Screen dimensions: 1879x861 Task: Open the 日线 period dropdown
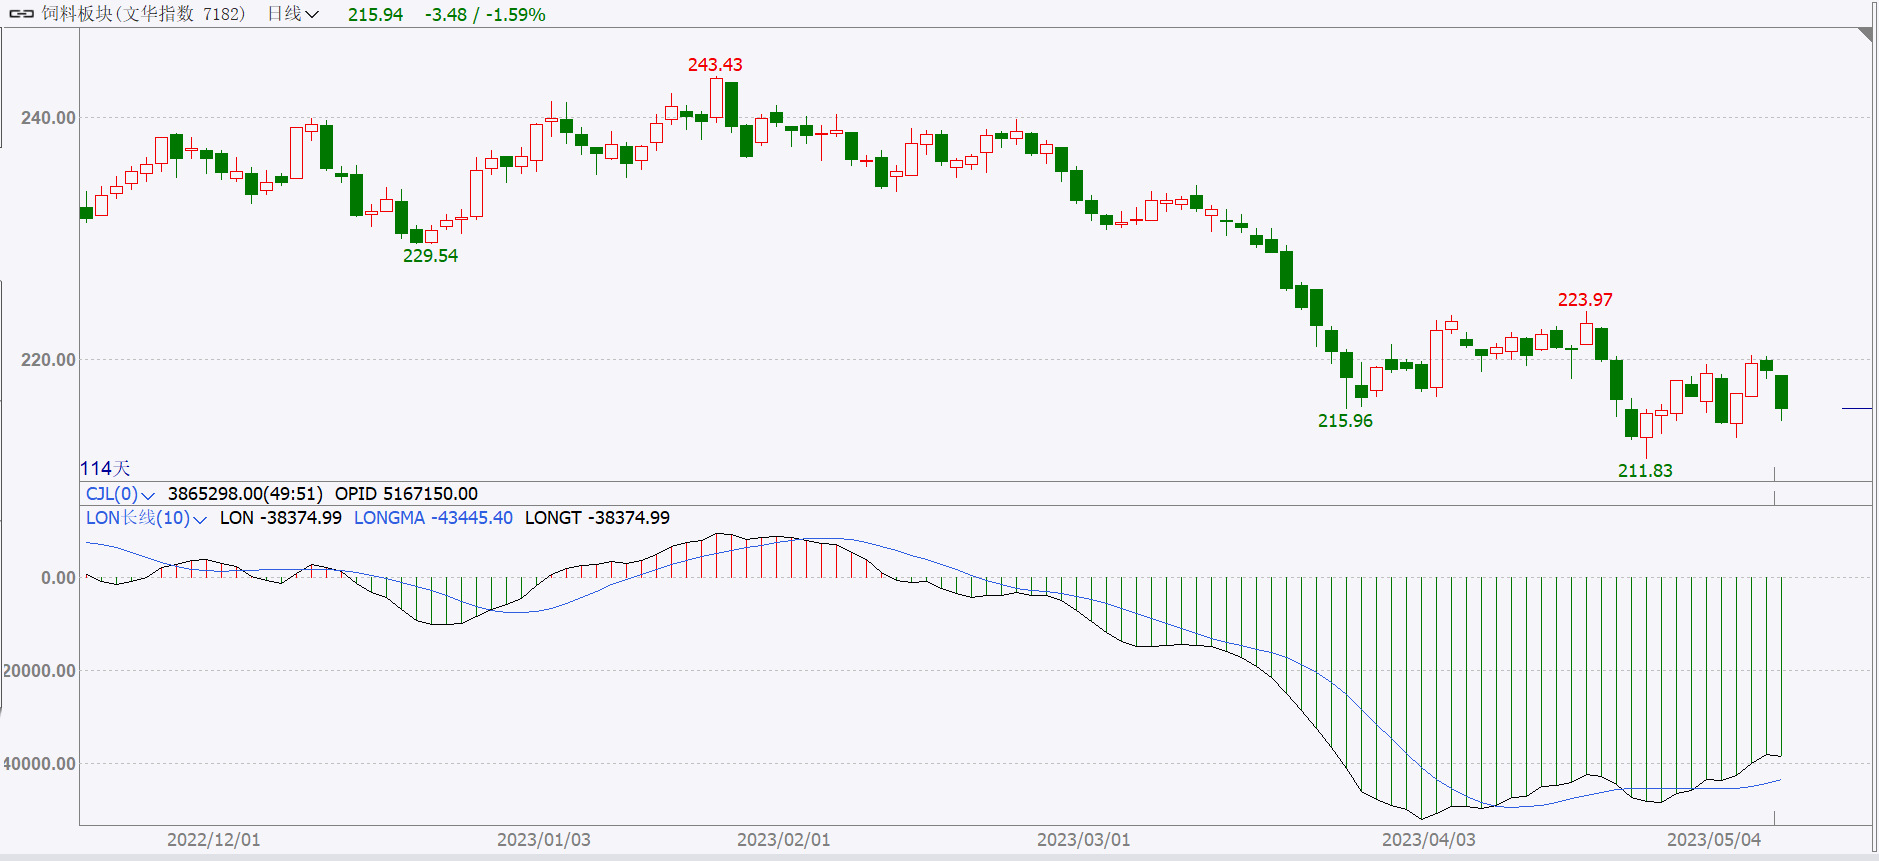[x=293, y=14]
